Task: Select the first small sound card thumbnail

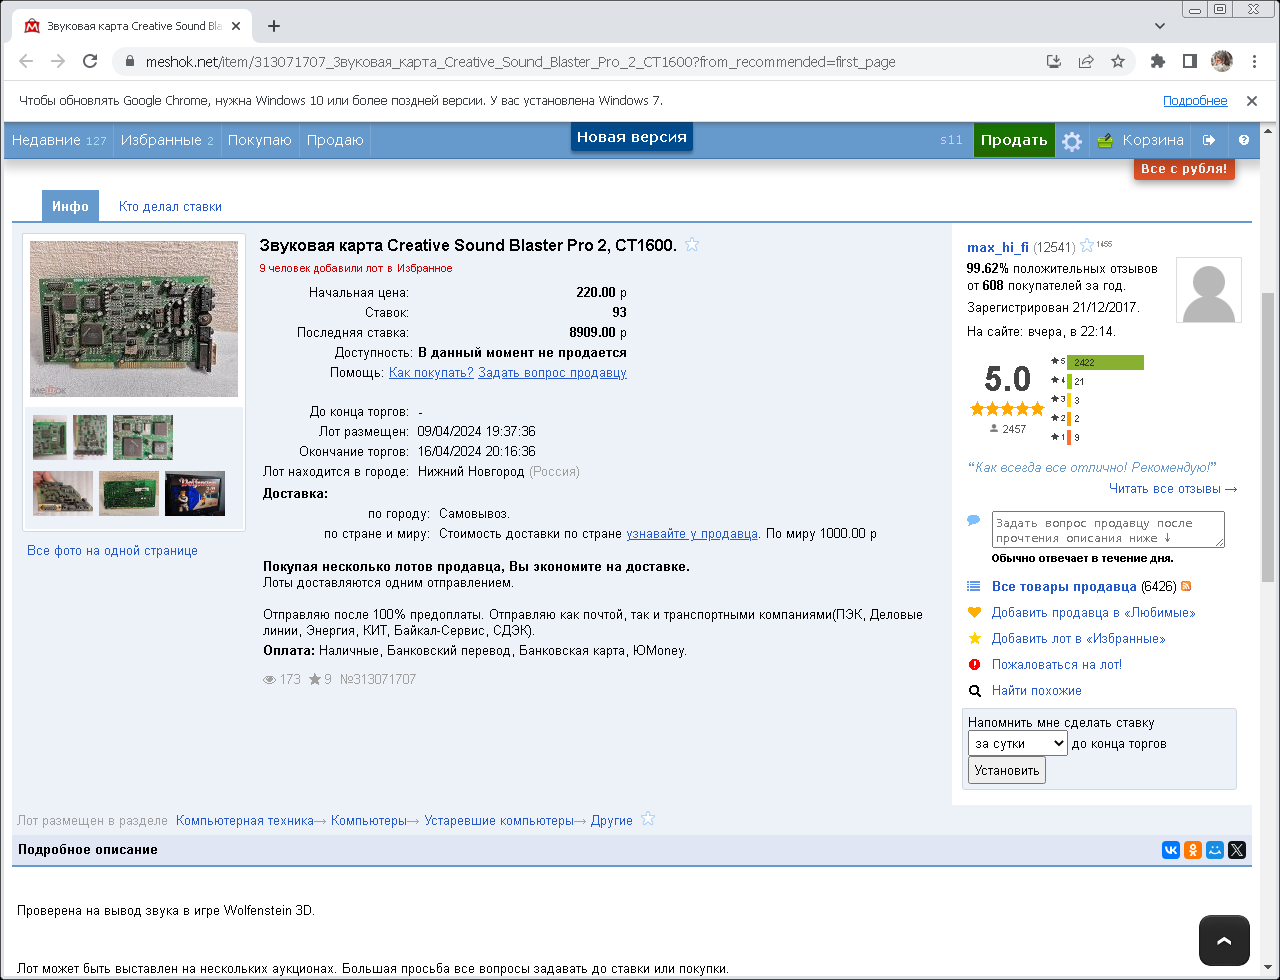Action: 50,437
